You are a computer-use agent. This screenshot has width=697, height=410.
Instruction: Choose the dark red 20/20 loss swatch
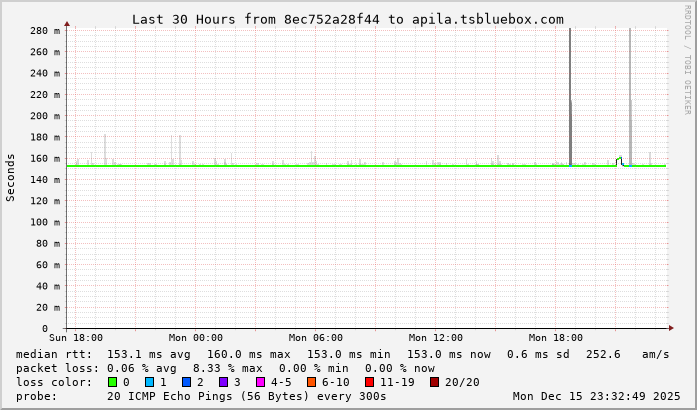pos(434,382)
